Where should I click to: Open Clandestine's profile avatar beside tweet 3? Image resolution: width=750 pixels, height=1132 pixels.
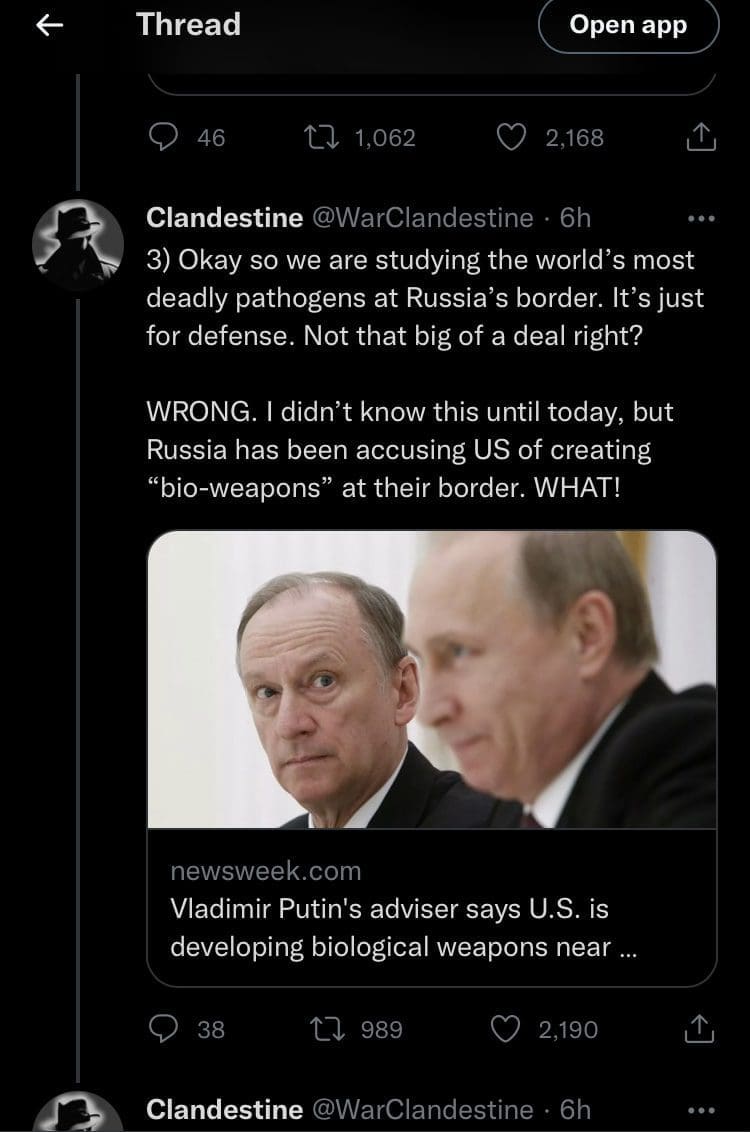[77, 245]
